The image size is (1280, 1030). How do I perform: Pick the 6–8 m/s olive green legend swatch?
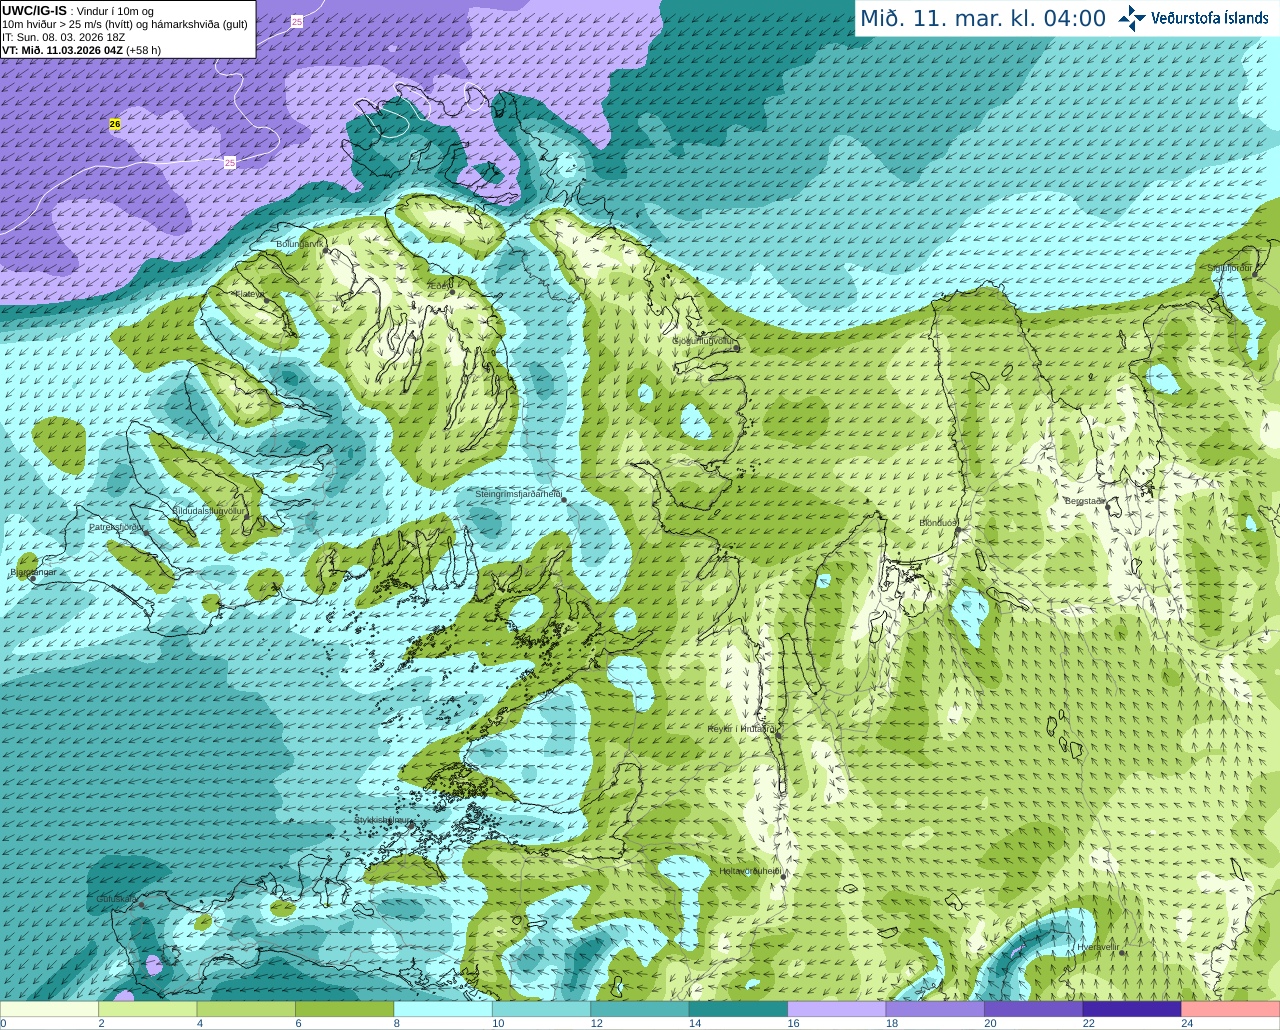tap(345, 1009)
